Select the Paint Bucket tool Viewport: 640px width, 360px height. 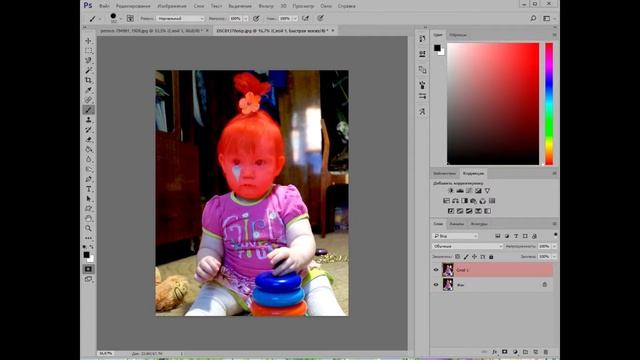pos(89,149)
